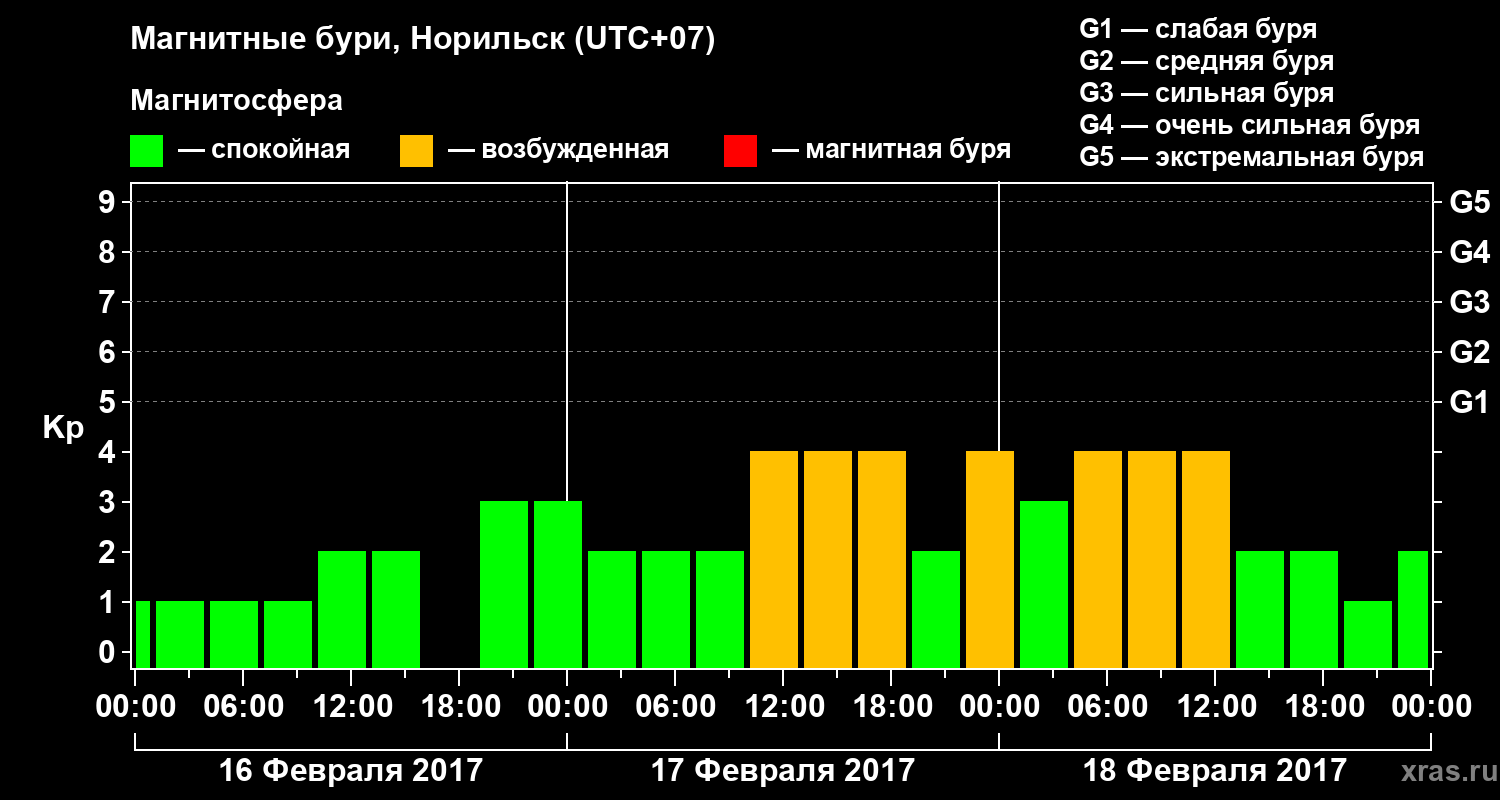Click the 06:00 time label for 18 February
Viewport: 1500px width, 800px height.
coord(1107,706)
